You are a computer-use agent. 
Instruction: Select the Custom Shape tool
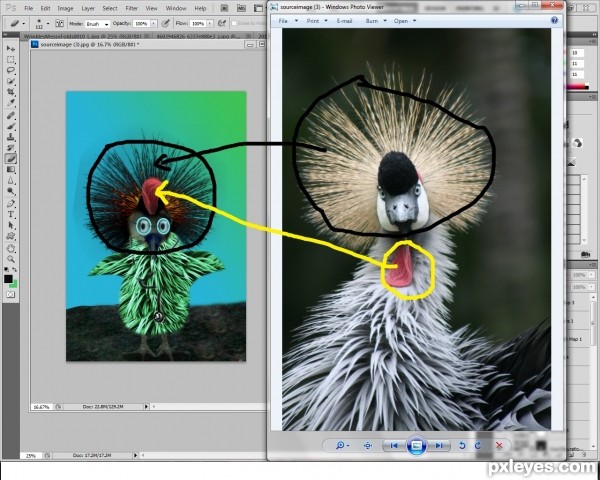(11, 236)
